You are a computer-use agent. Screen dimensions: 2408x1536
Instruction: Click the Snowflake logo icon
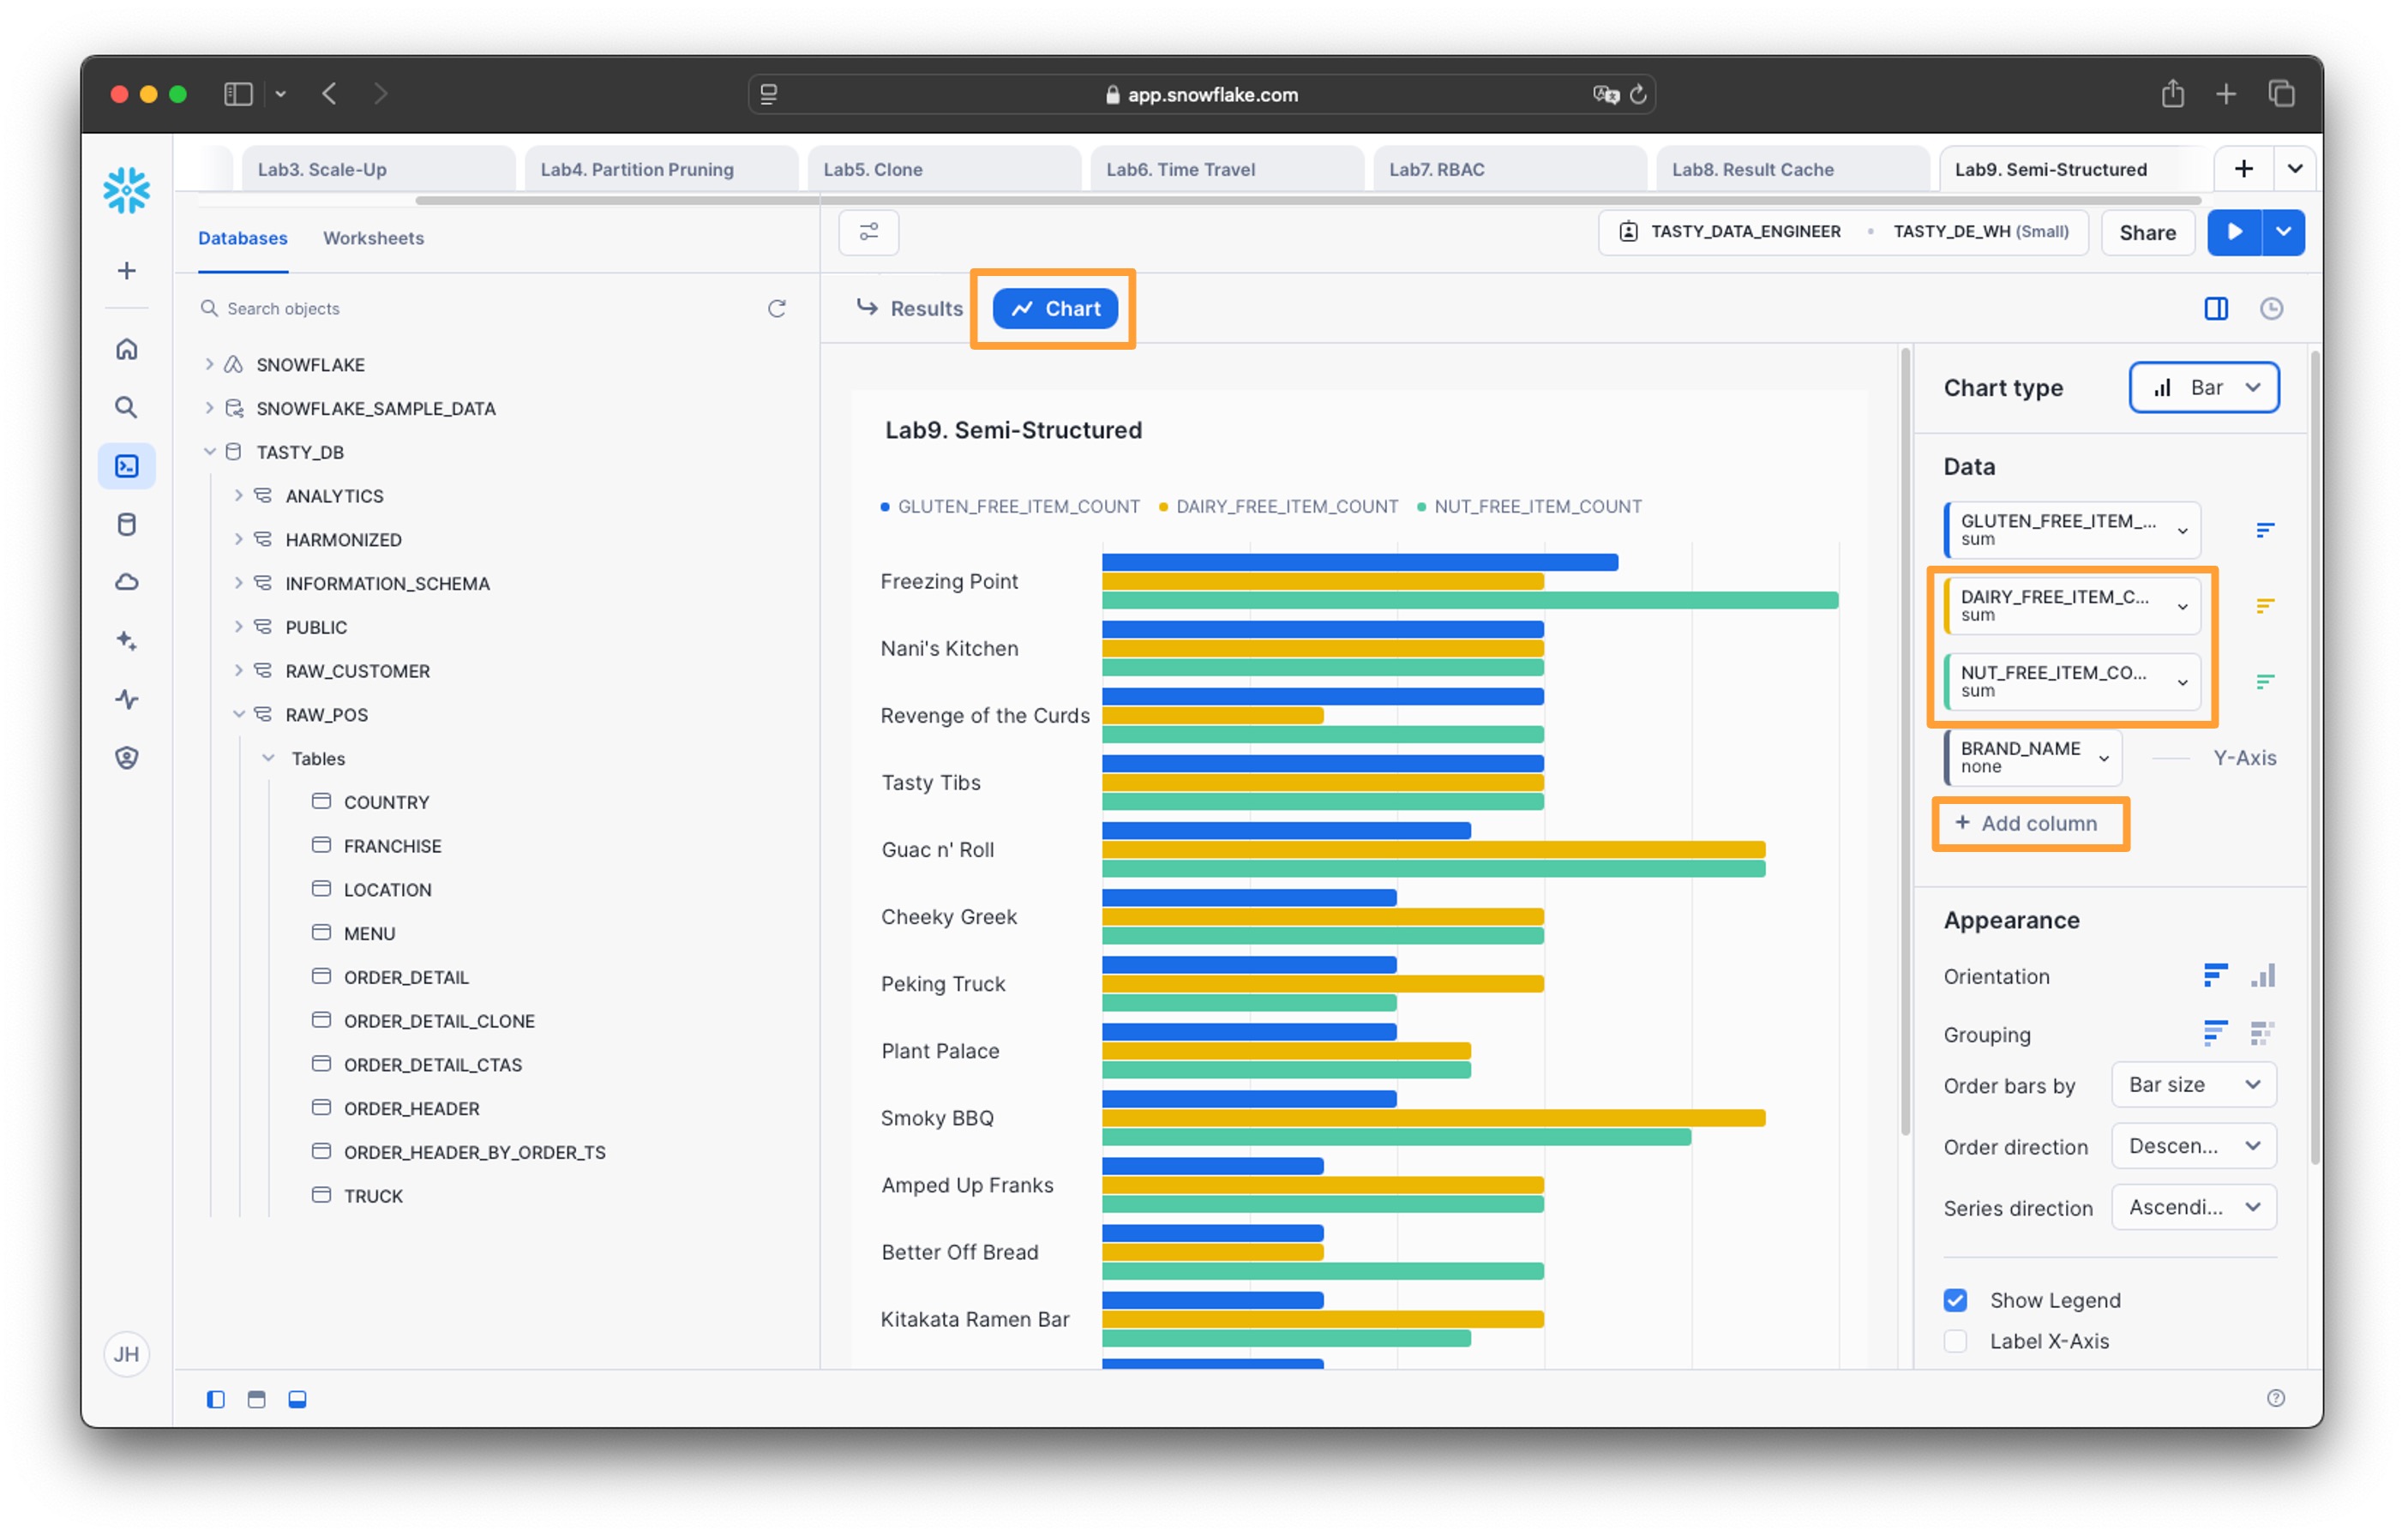point(126,190)
